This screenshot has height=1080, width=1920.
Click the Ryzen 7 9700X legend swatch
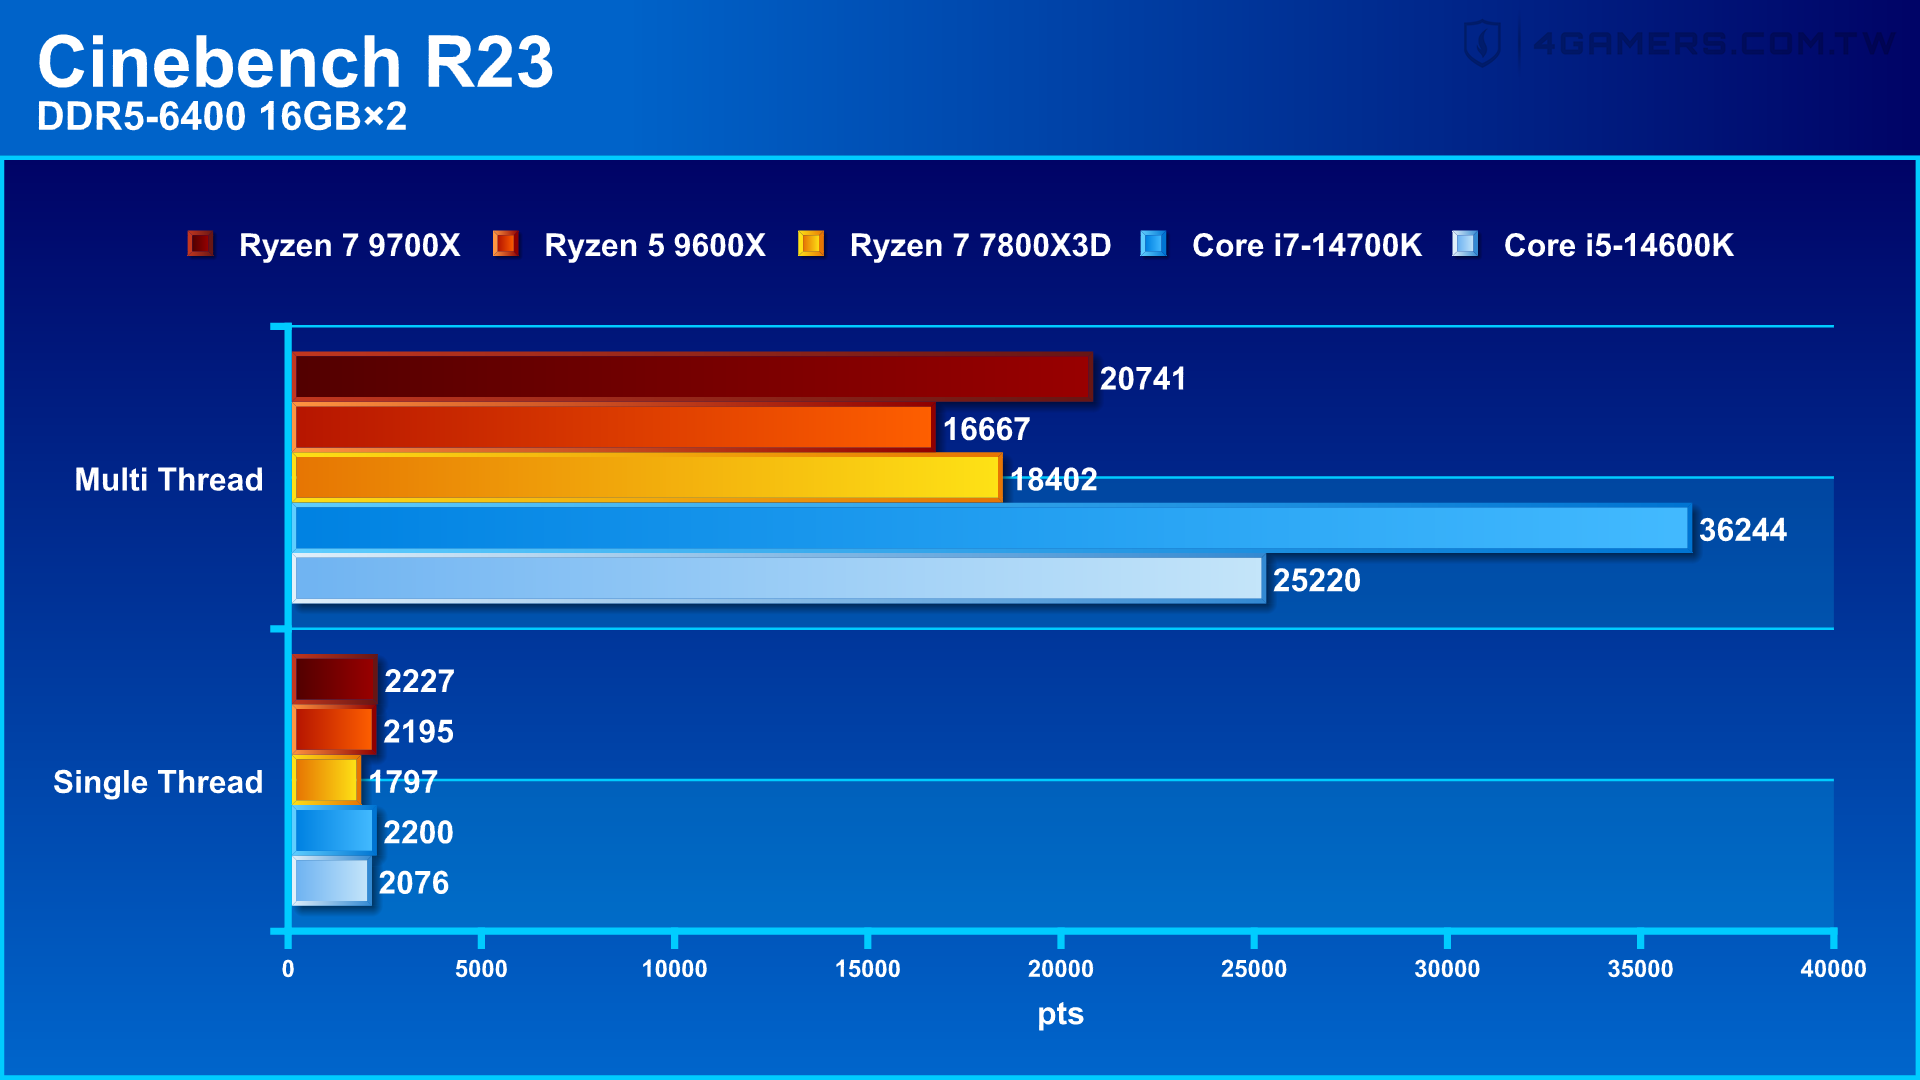(x=200, y=244)
